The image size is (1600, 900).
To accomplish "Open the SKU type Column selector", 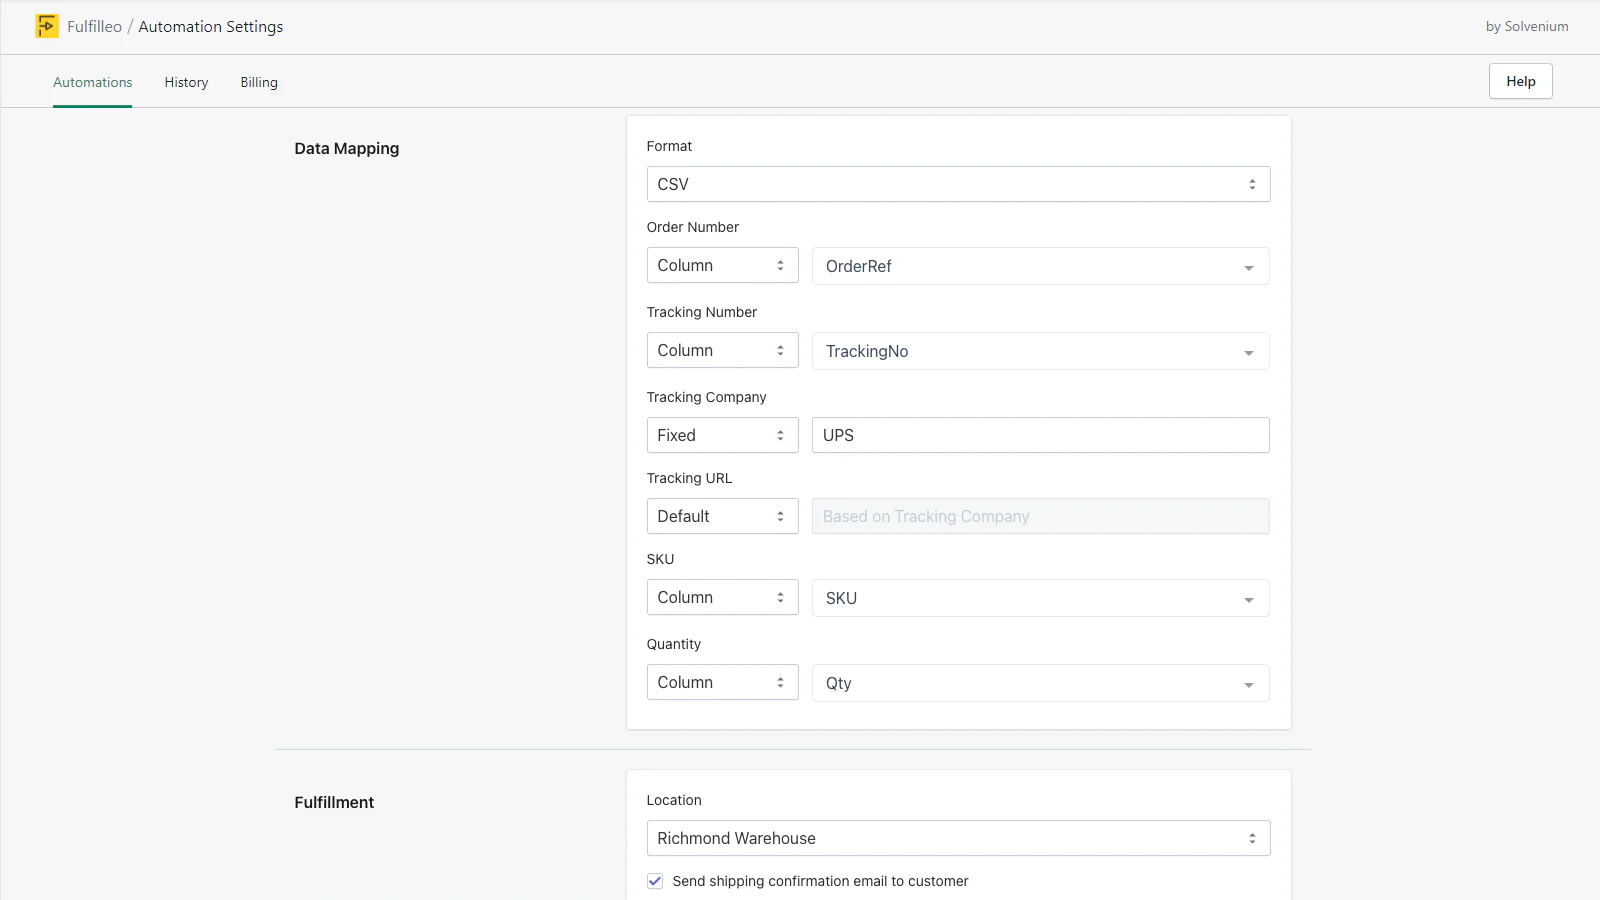I will 722,597.
